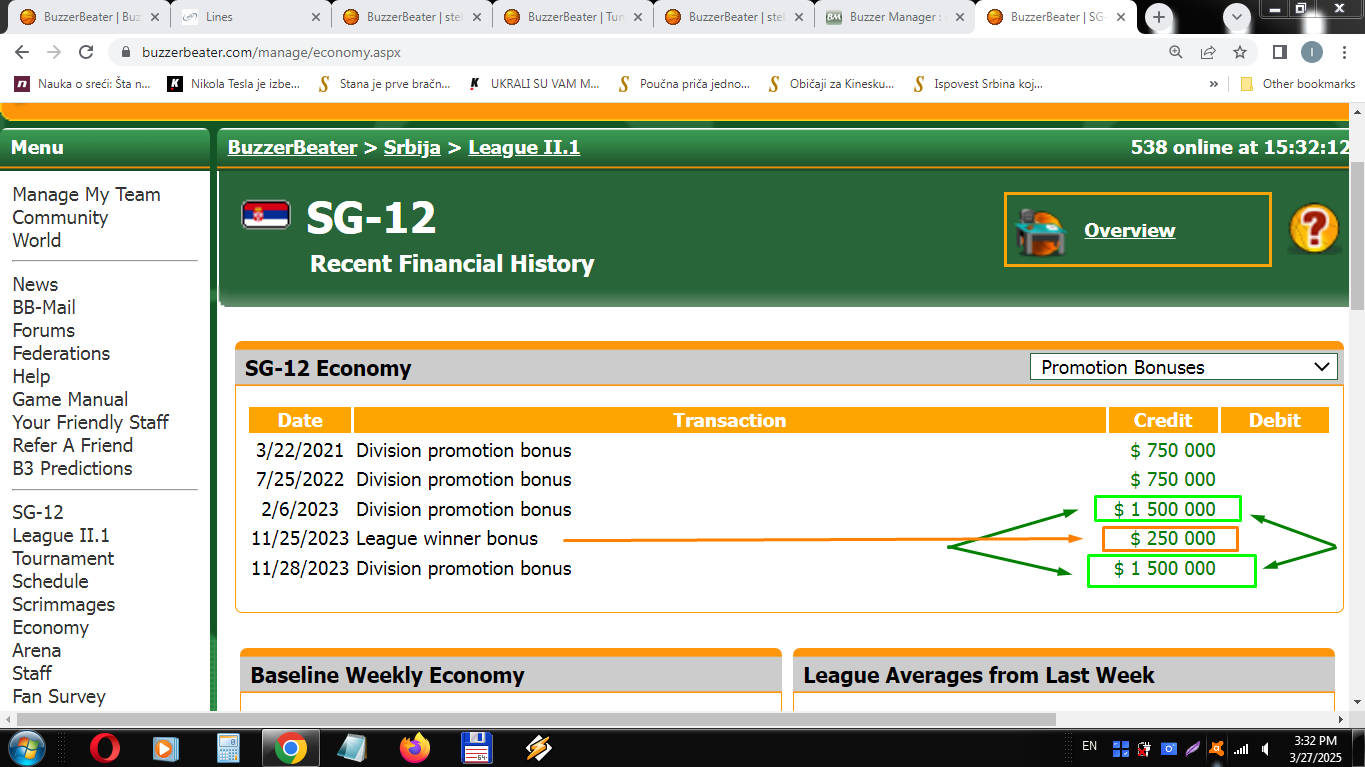Go back with browser back arrow
This screenshot has width=1365, height=767.
tap(22, 52)
